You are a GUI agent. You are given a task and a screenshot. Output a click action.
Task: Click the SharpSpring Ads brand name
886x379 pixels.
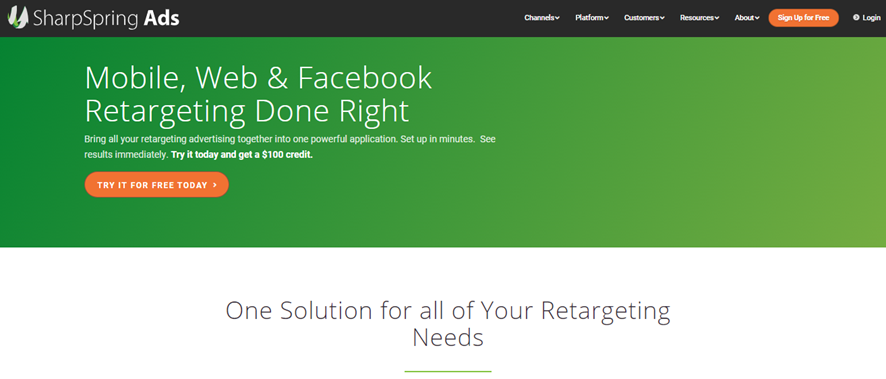(x=106, y=19)
